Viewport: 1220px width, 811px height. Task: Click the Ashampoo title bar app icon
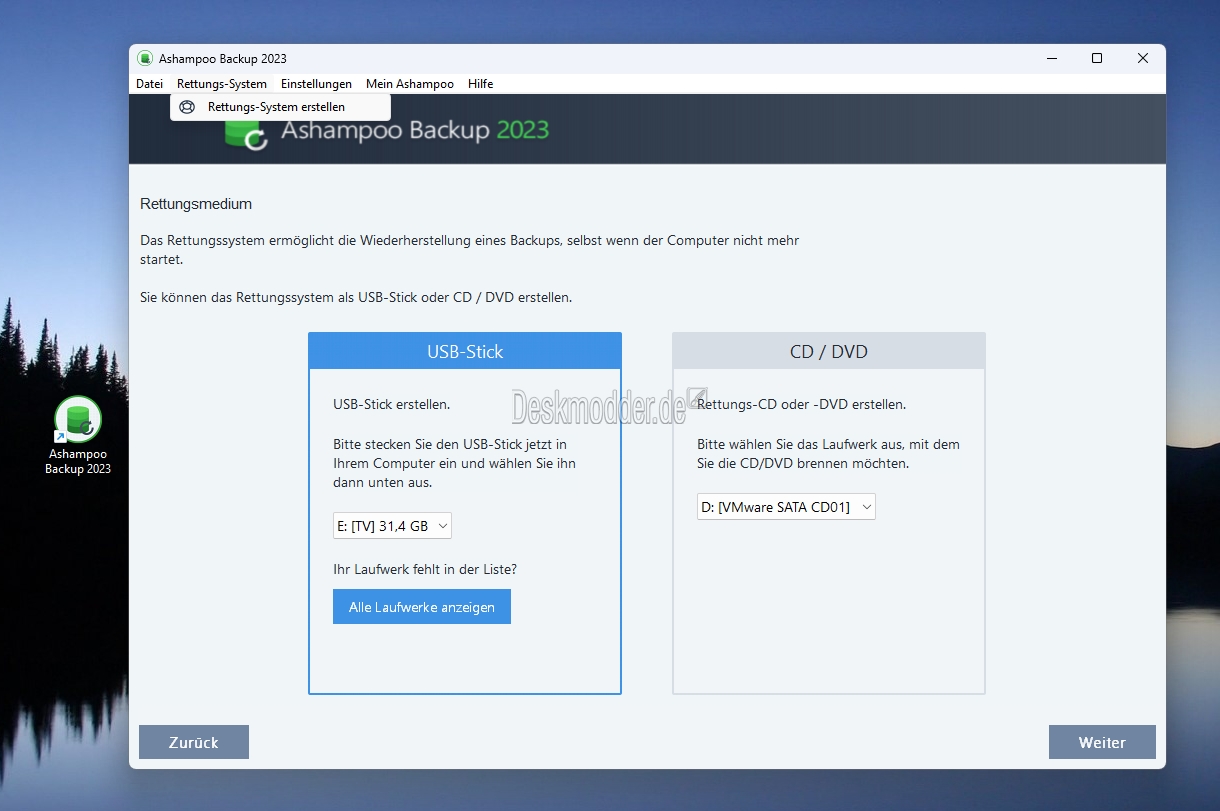pyautogui.click(x=145, y=59)
